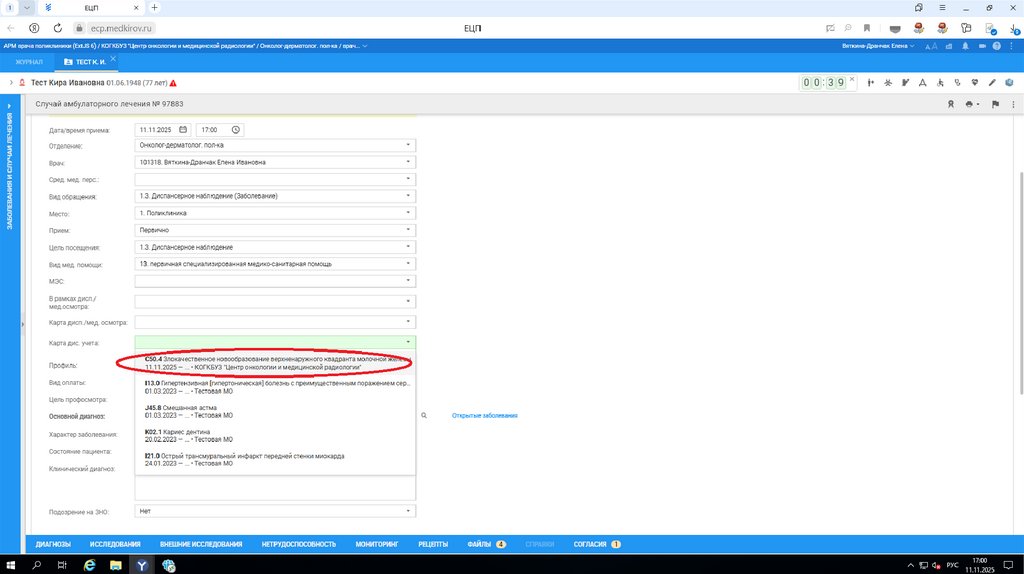Open the НЕТРУДОСПОСОБНОСТЬ section tab
Screen dimensions: 1024x574
click(x=298, y=544)
